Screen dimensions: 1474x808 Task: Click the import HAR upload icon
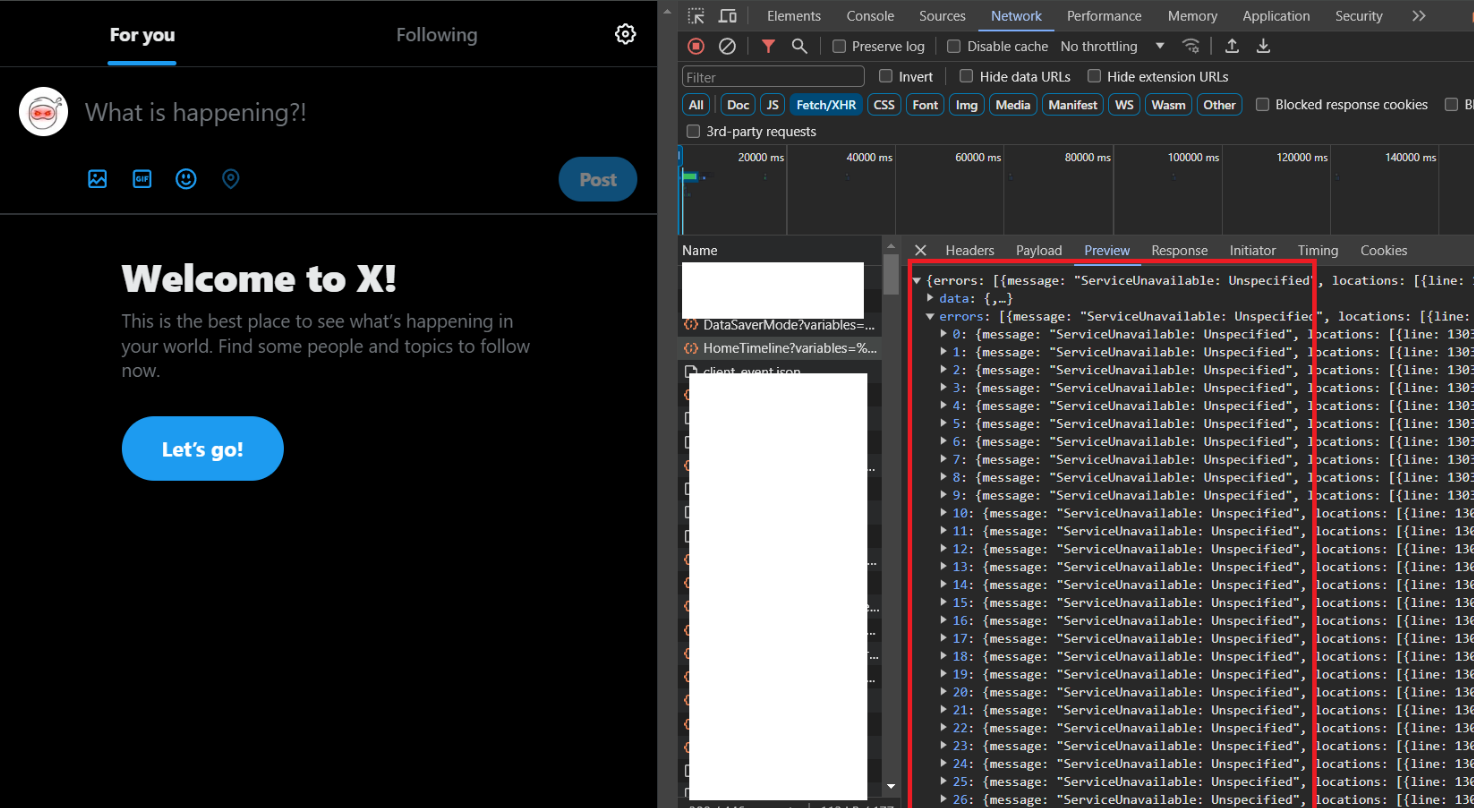1232,46
